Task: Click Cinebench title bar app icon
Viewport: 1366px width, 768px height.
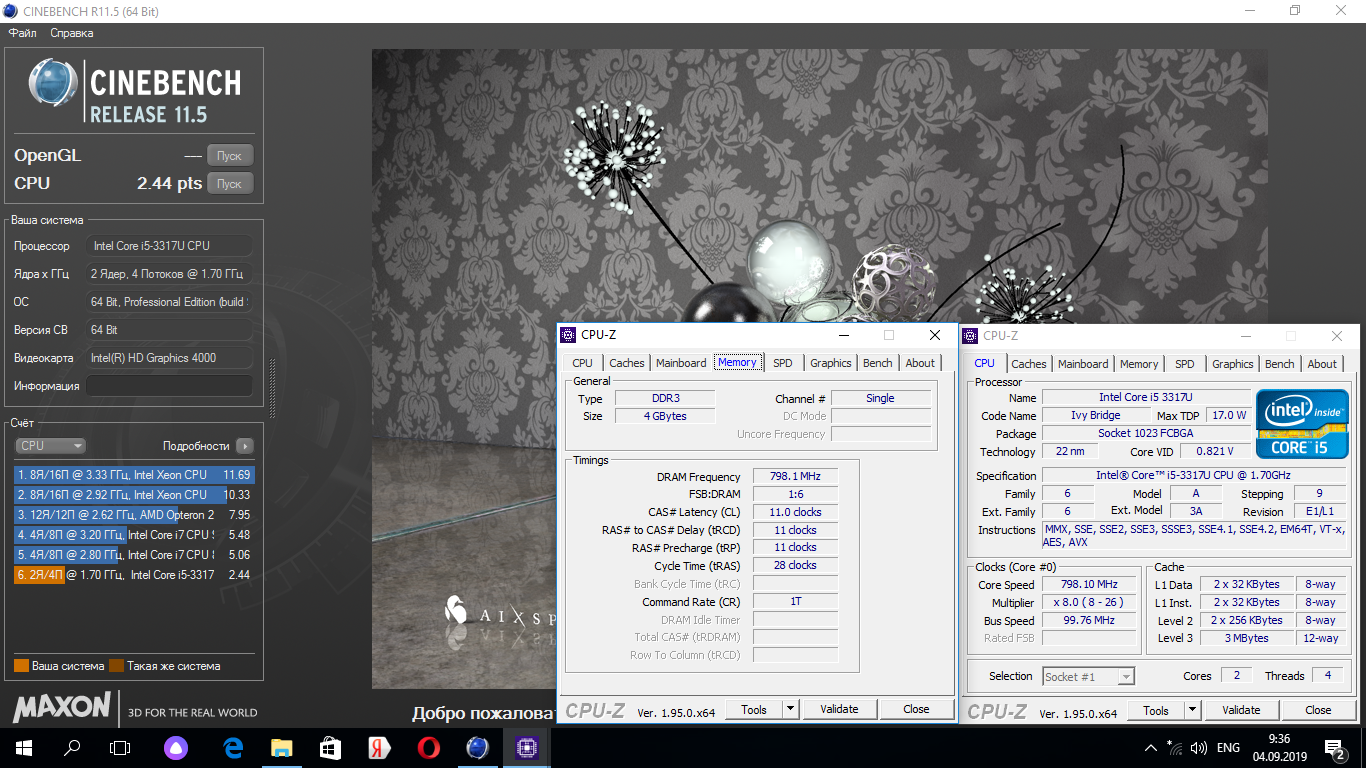Action: click(x=10, y=11)
